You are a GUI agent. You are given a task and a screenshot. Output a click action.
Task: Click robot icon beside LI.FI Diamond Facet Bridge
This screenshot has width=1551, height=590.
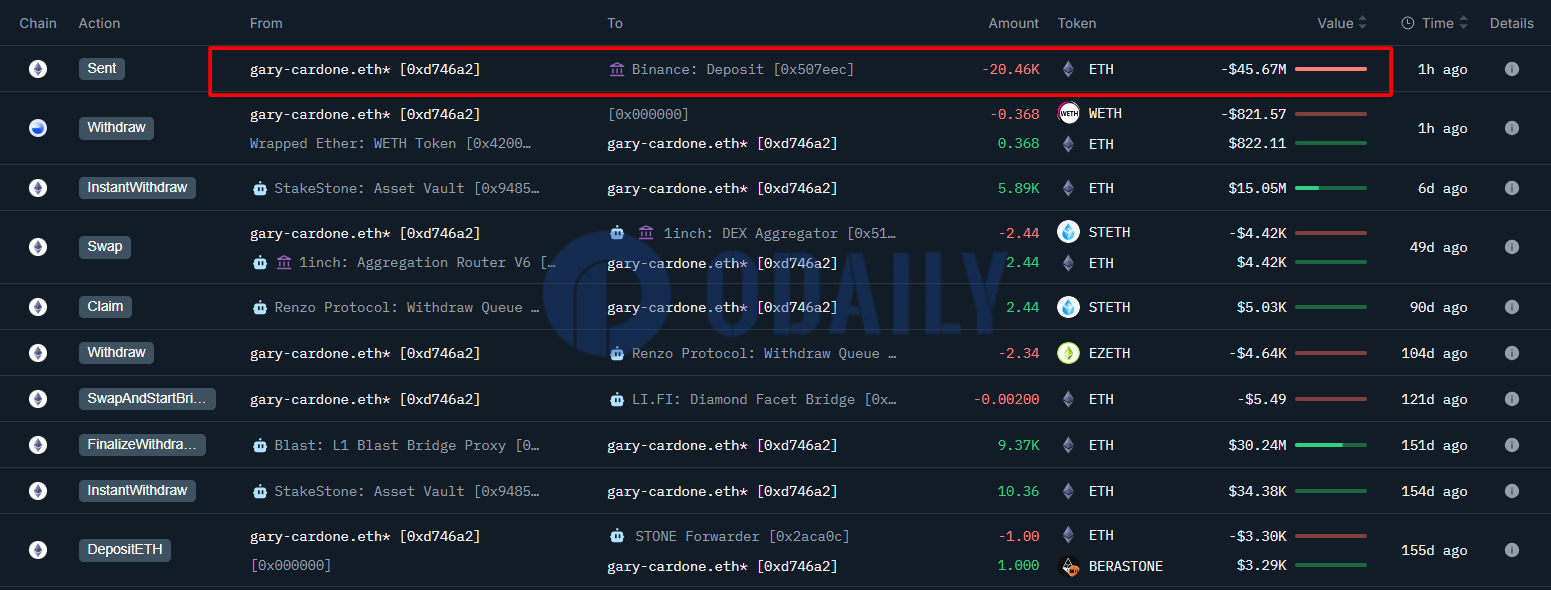pos(617,399)
